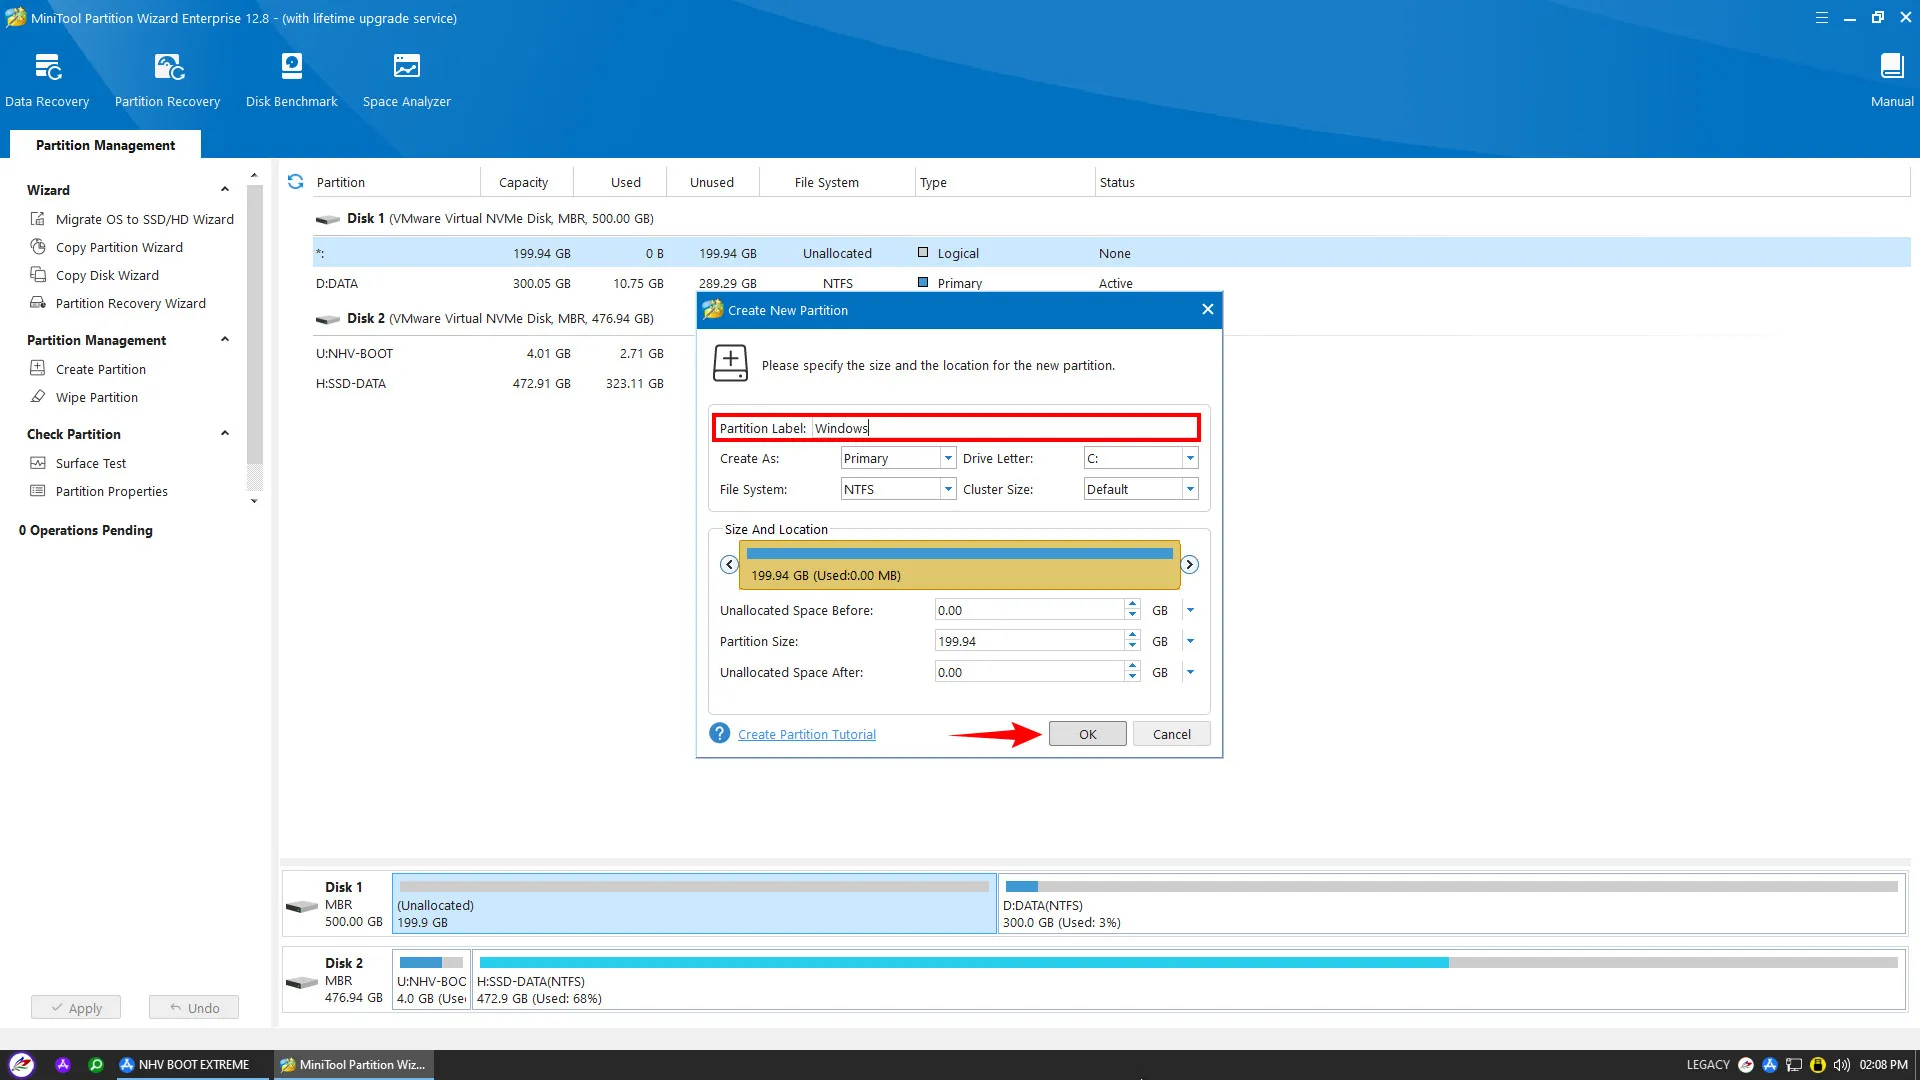Select the Partition Management tab
Viewport: 1920px width, 1080px height.
[x=105, y=145]
